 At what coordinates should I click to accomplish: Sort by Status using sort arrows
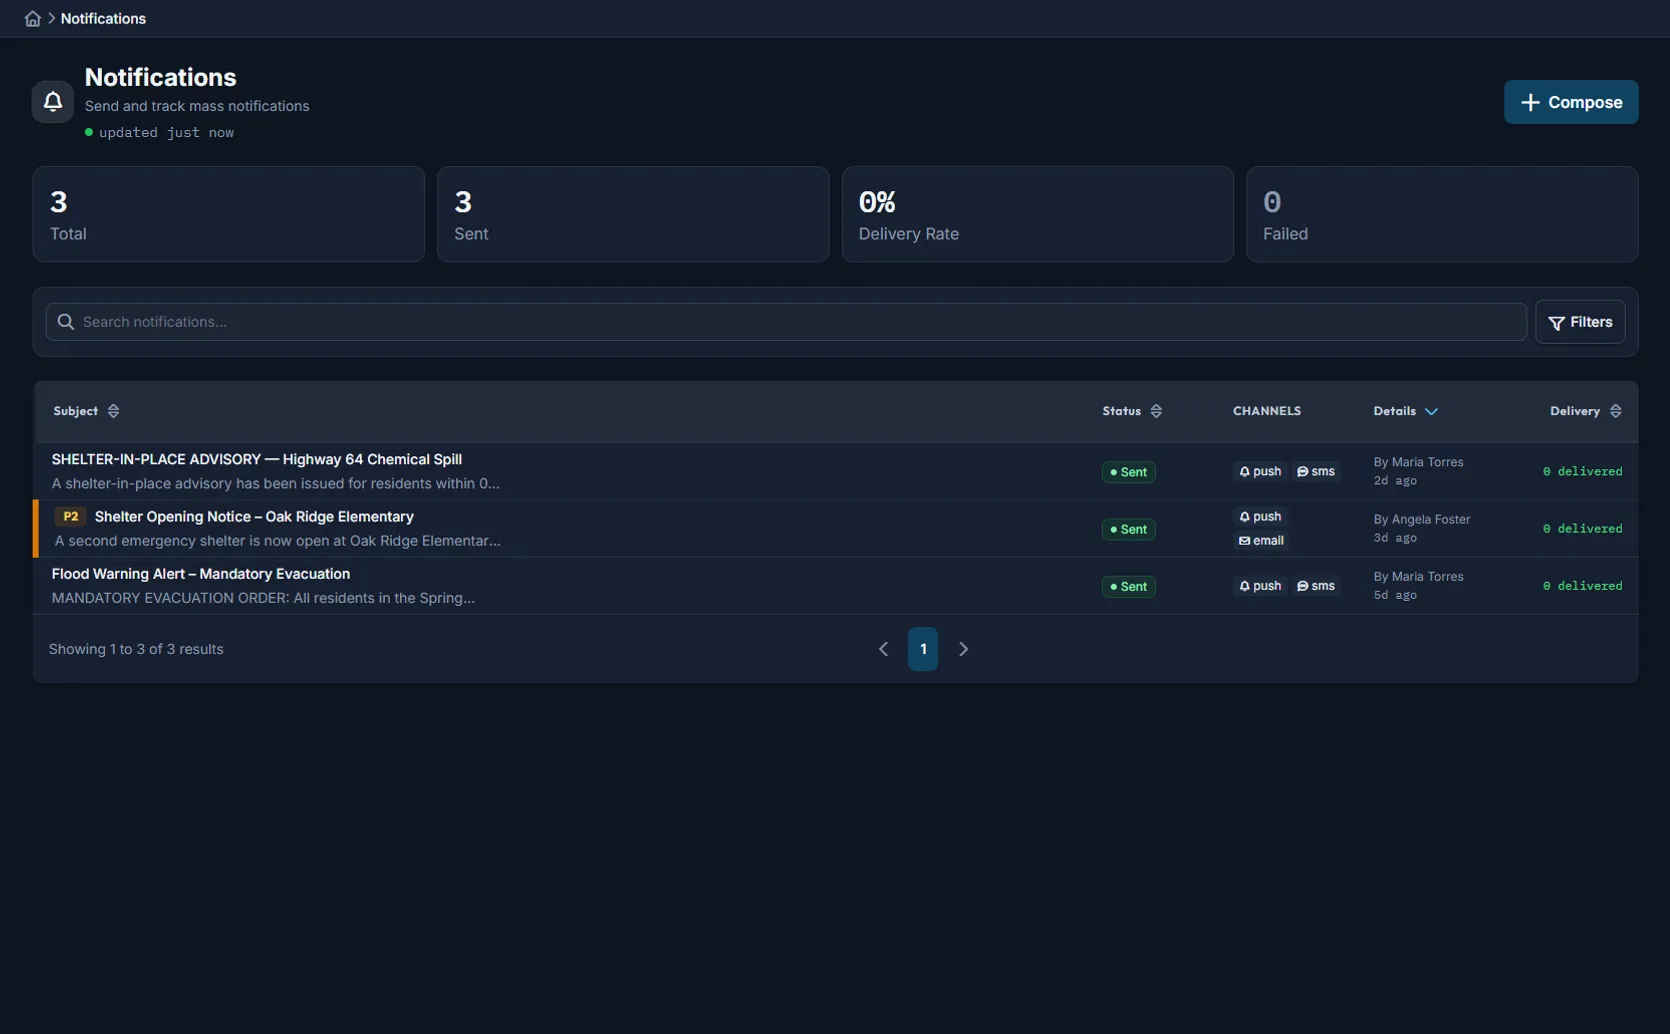pos(1156,412)
